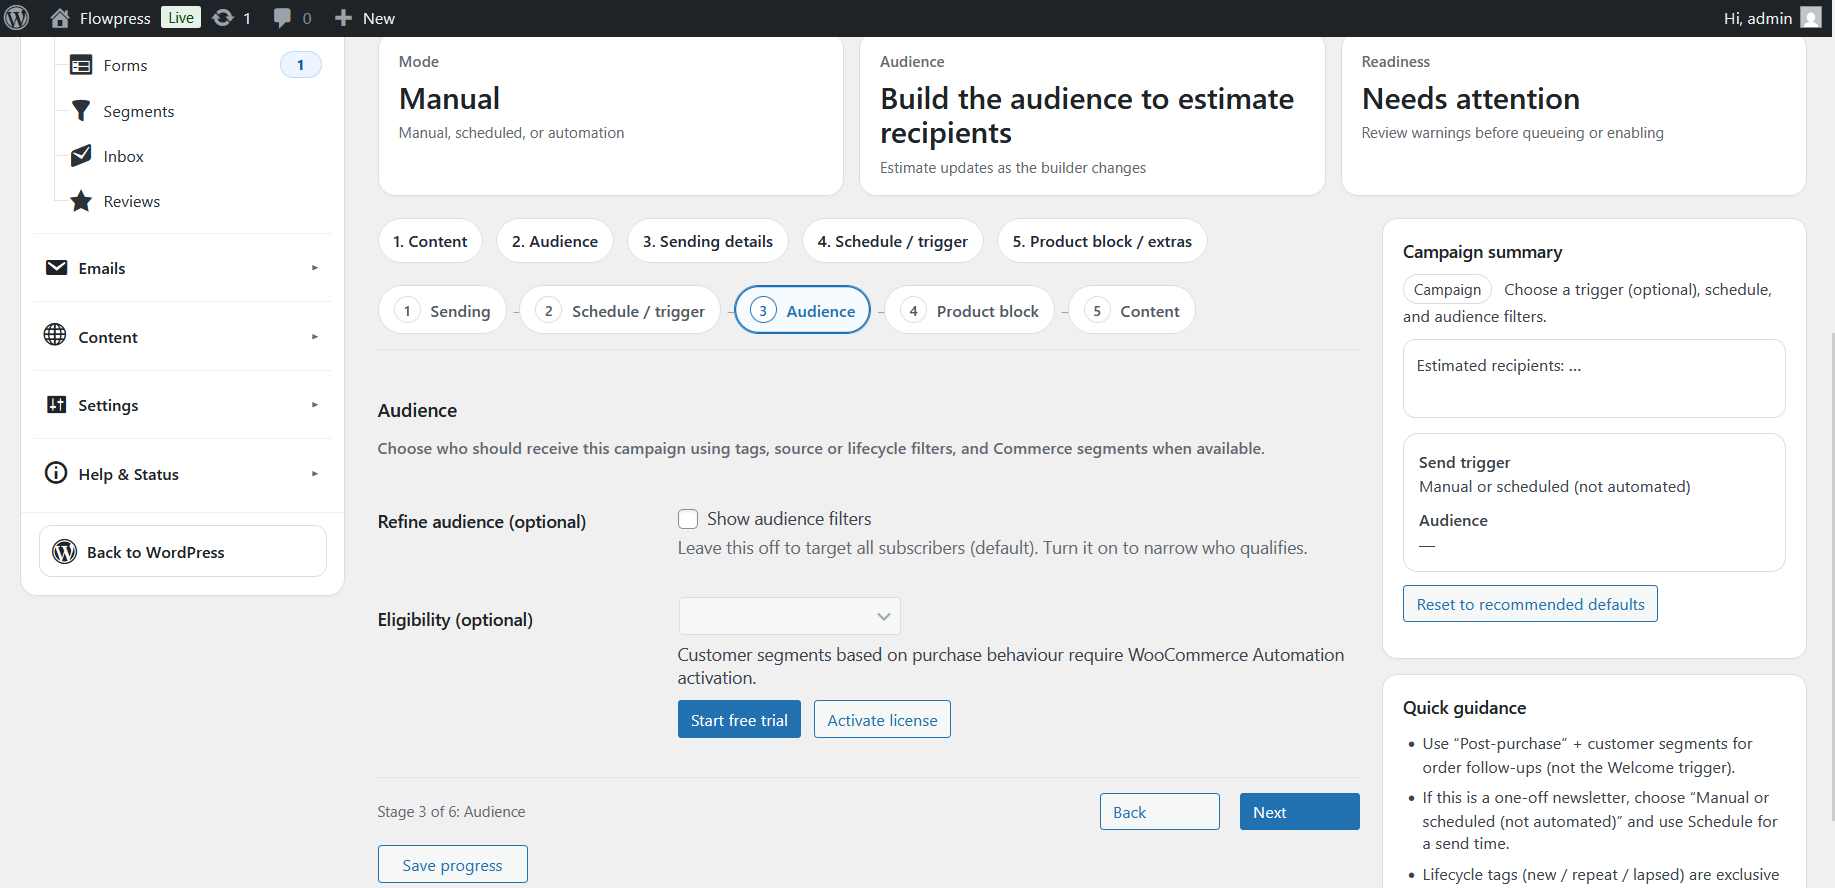Click the Next button
Screen dimensions: 1835x888
pyautogui.click(x=1299, y=812)
